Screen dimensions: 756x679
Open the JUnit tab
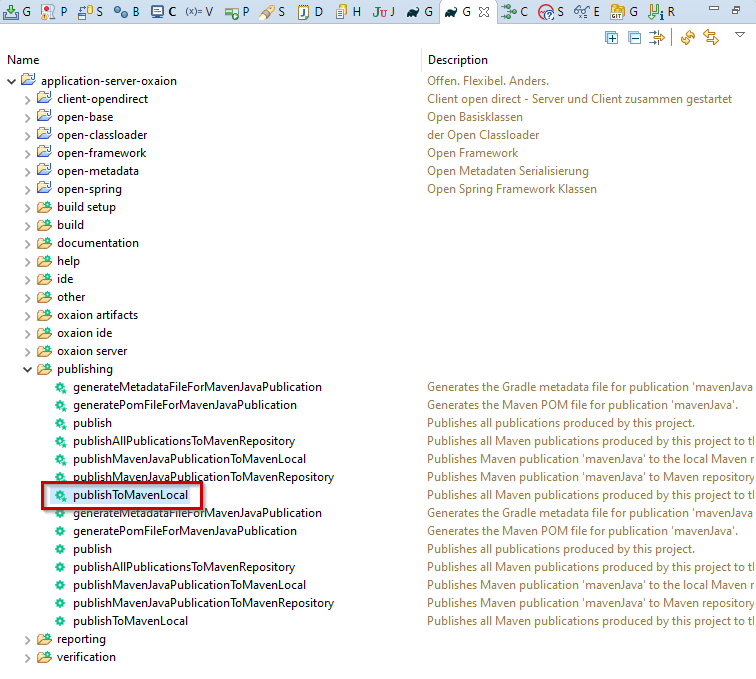click(x=384, y=12)
